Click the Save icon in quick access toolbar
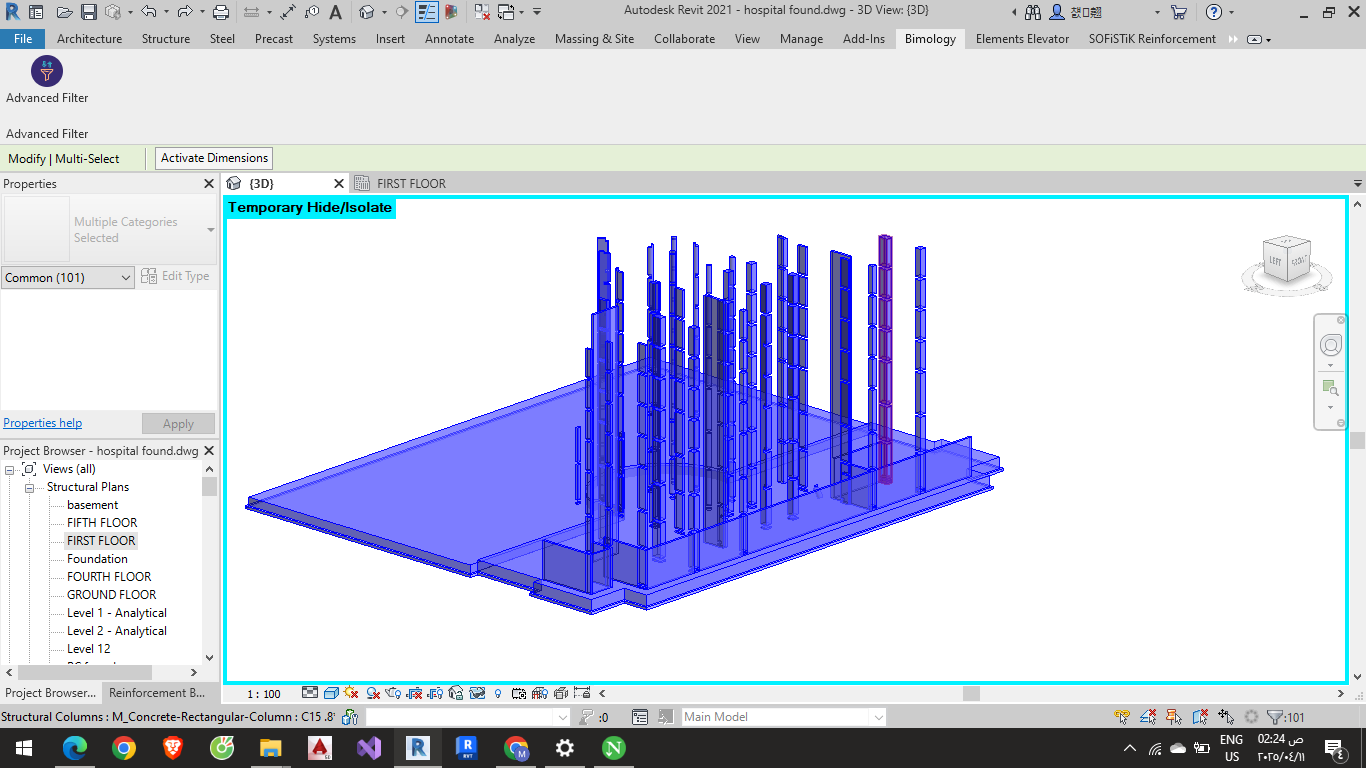 pos(88,12)
